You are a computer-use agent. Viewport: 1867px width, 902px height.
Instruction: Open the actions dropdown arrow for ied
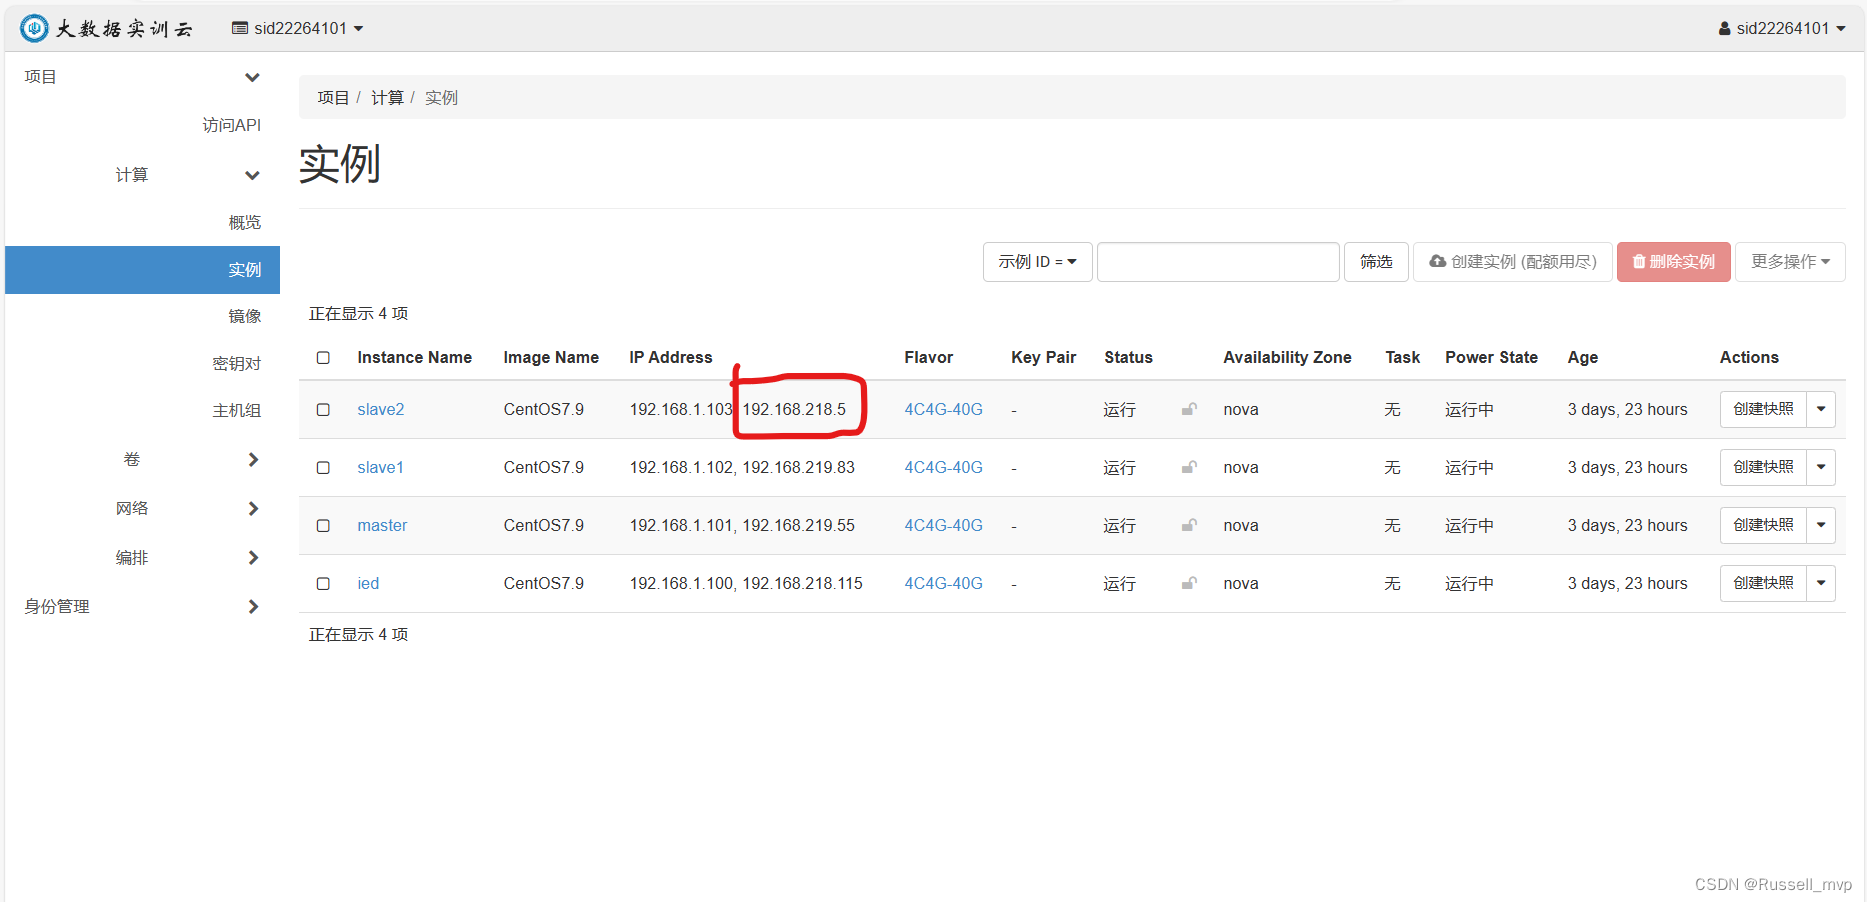pos(1821,583)
